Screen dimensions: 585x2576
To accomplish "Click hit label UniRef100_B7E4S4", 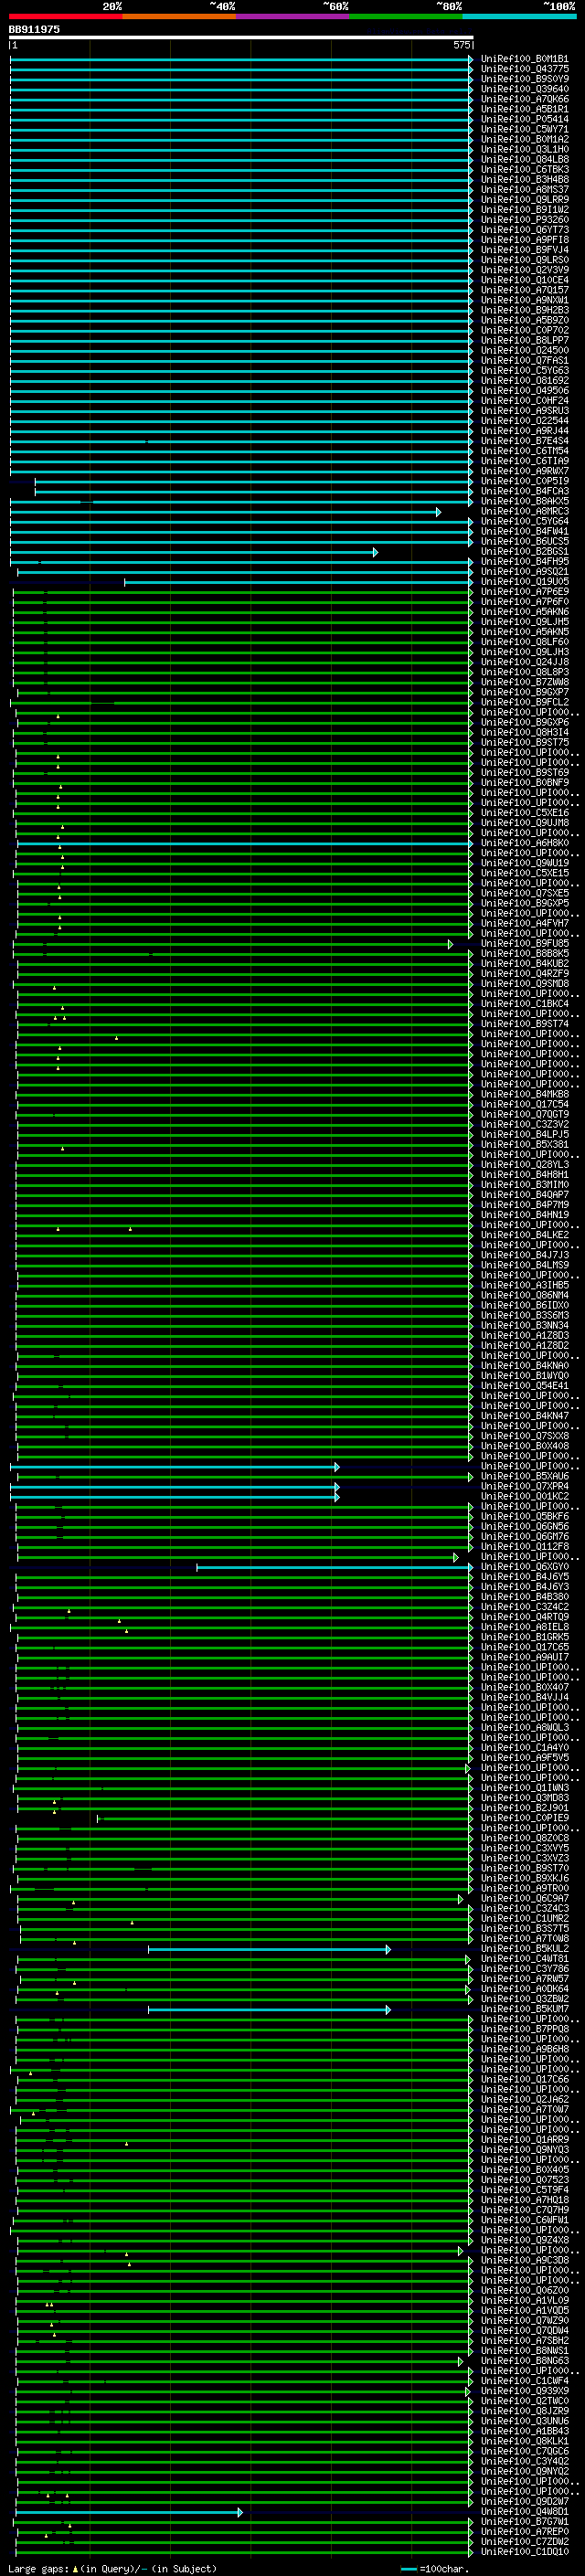I will 525,441.
